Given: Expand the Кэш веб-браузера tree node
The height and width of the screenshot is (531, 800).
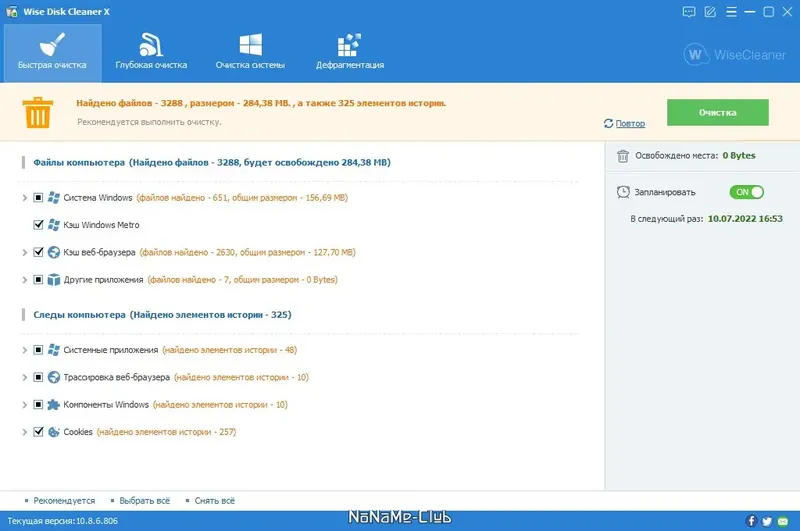Looking at the screenshot, I should point(24,252).
